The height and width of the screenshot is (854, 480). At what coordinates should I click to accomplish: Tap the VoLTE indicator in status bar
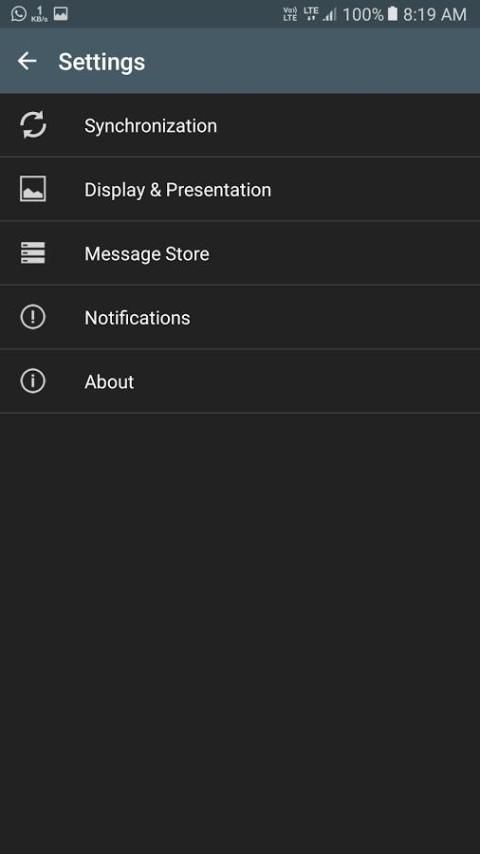tap(290, 14)
